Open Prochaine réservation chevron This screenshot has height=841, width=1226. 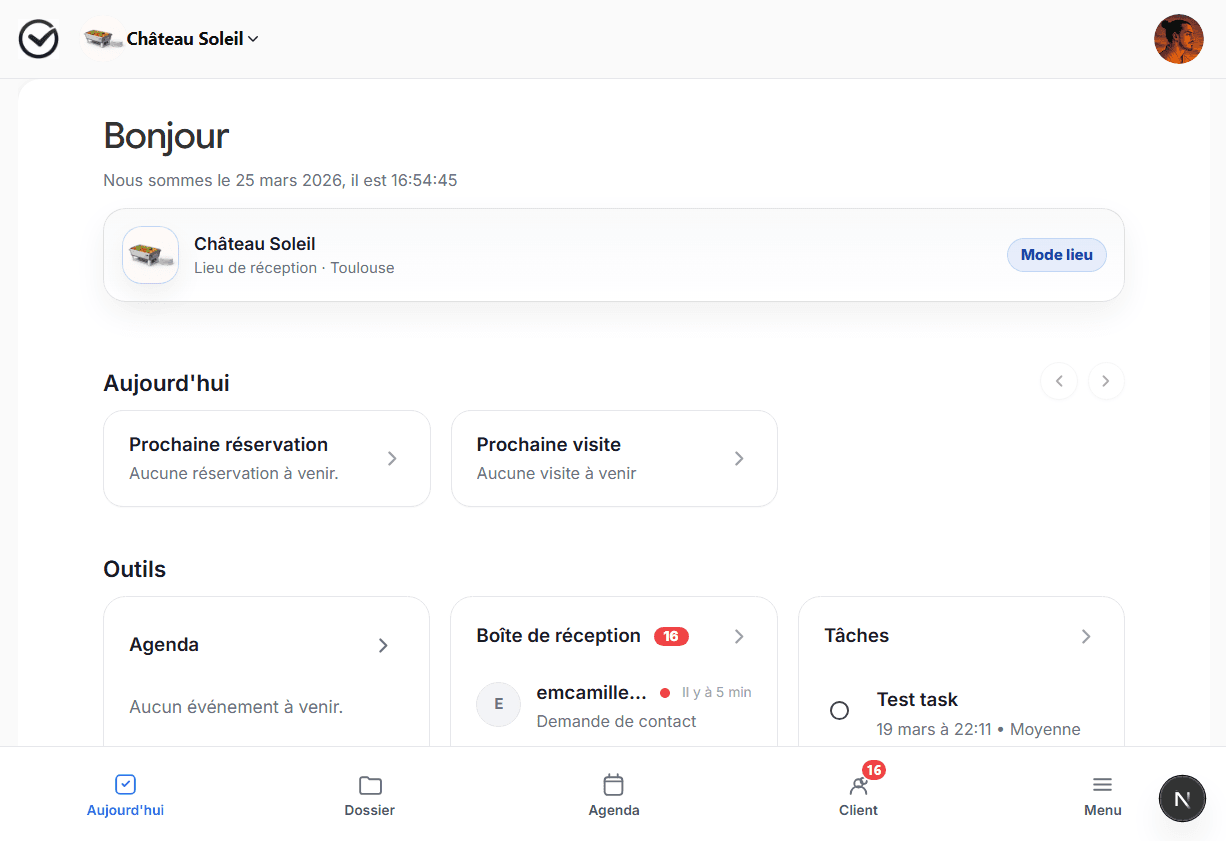pyautogui.click(x=392, y=458)
